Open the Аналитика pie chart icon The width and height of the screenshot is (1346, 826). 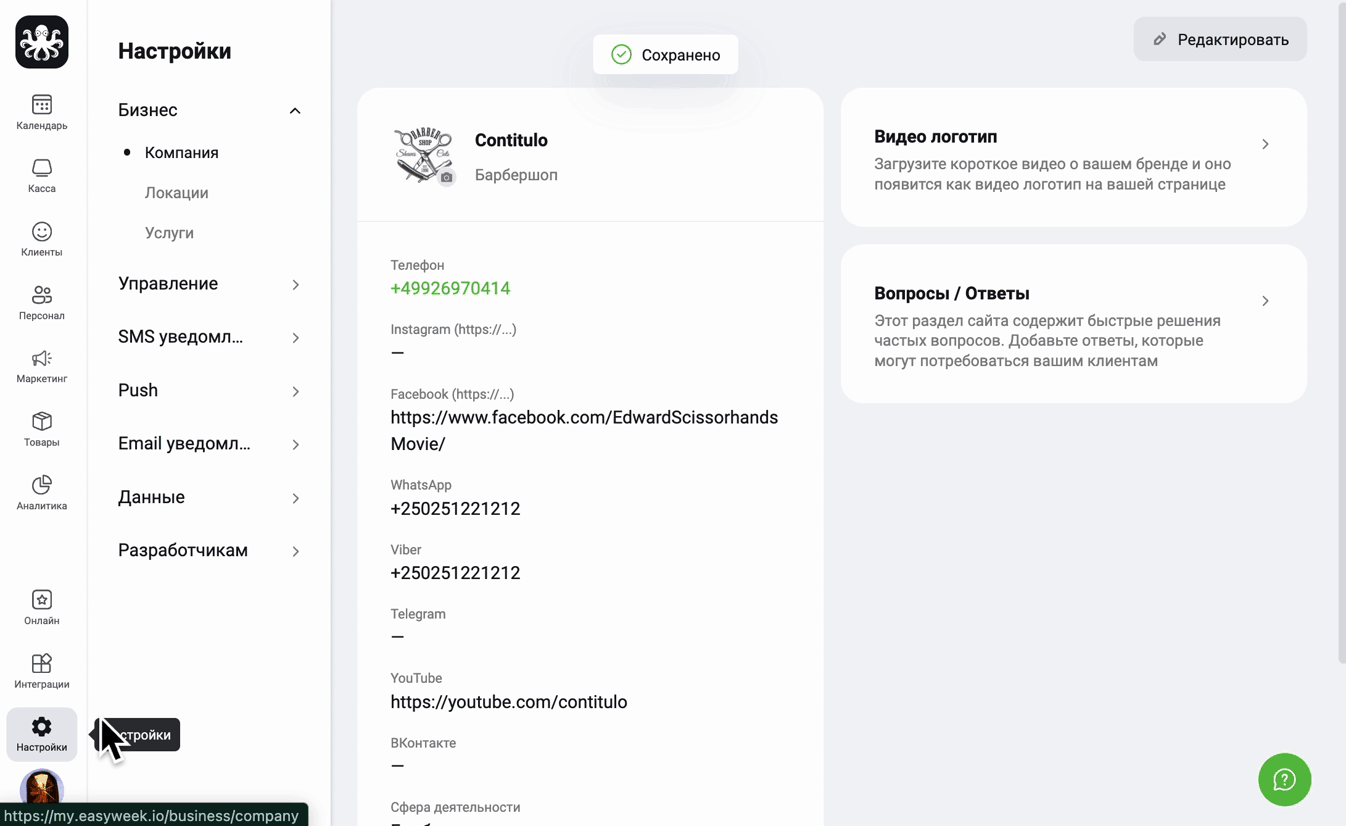(x=42, y=485)
